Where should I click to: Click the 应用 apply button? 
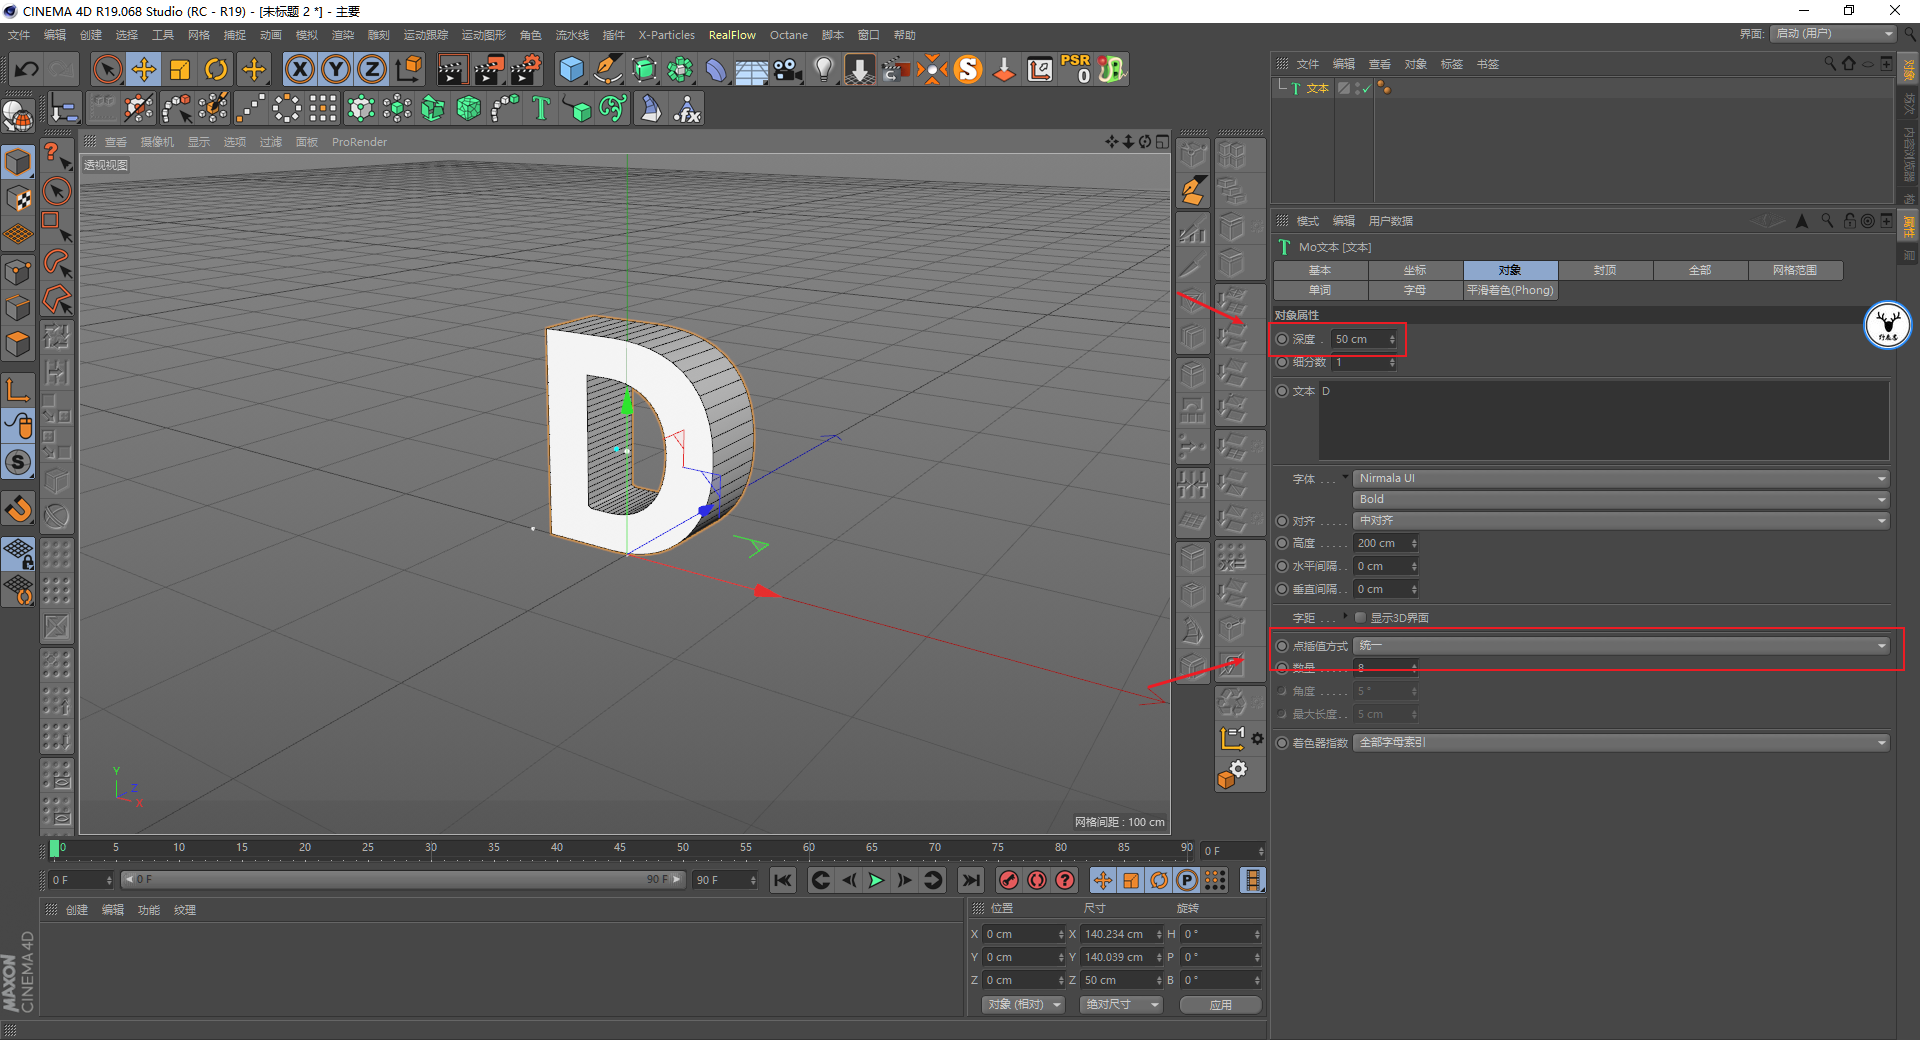tap(1220, 1005)
